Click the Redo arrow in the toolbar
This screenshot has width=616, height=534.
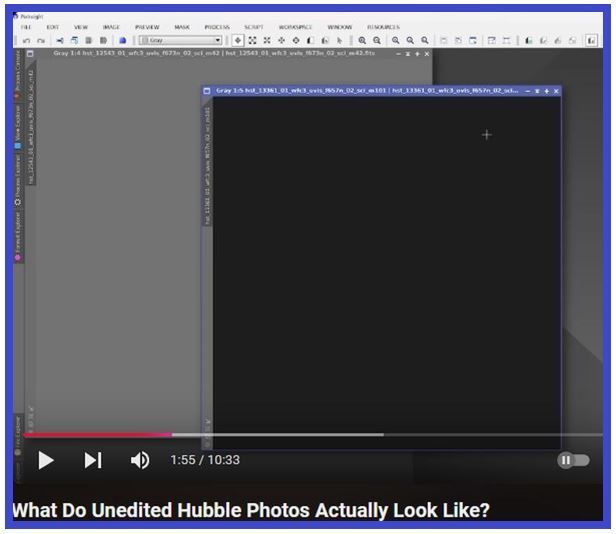41,40
